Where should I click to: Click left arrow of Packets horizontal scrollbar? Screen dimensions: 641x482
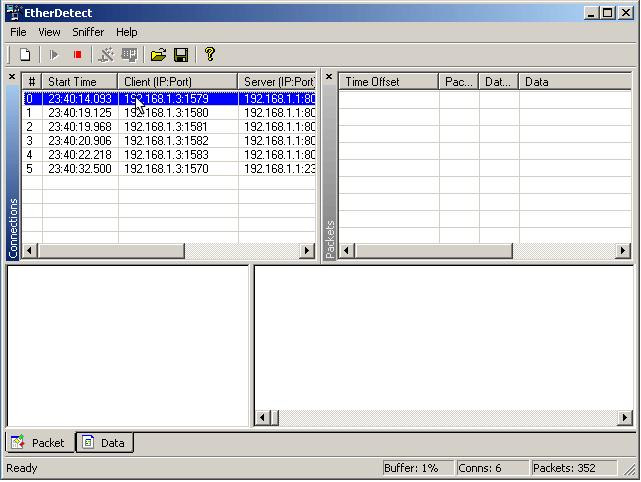(x=347, y=251)
